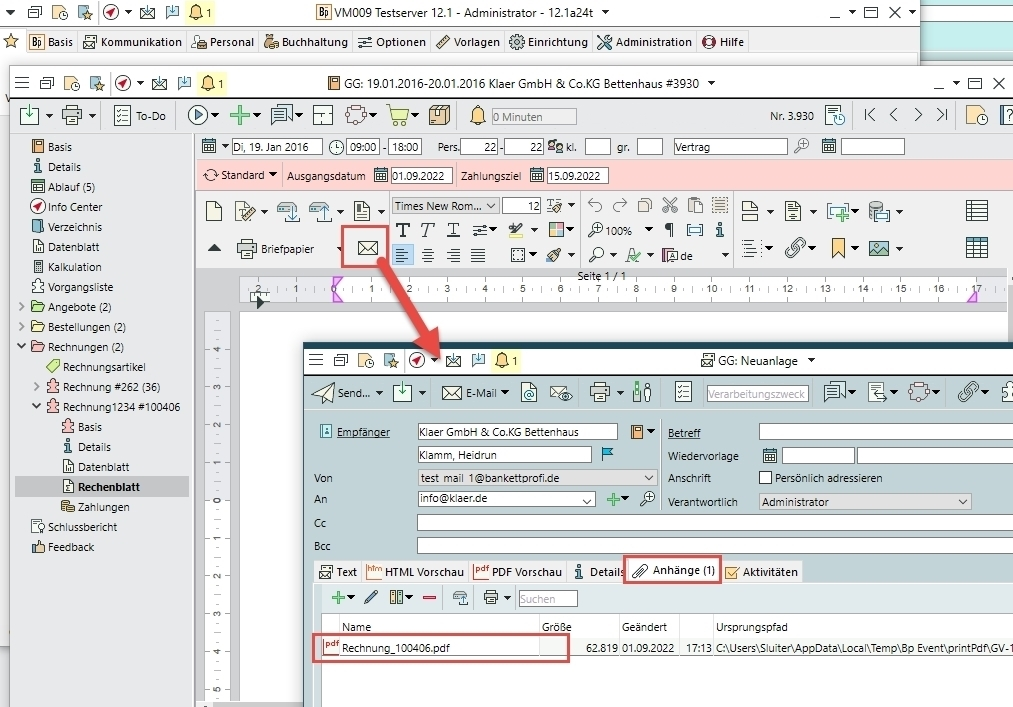
Task: Select Zahlungen in the sidebar tree
Action: 104,507
